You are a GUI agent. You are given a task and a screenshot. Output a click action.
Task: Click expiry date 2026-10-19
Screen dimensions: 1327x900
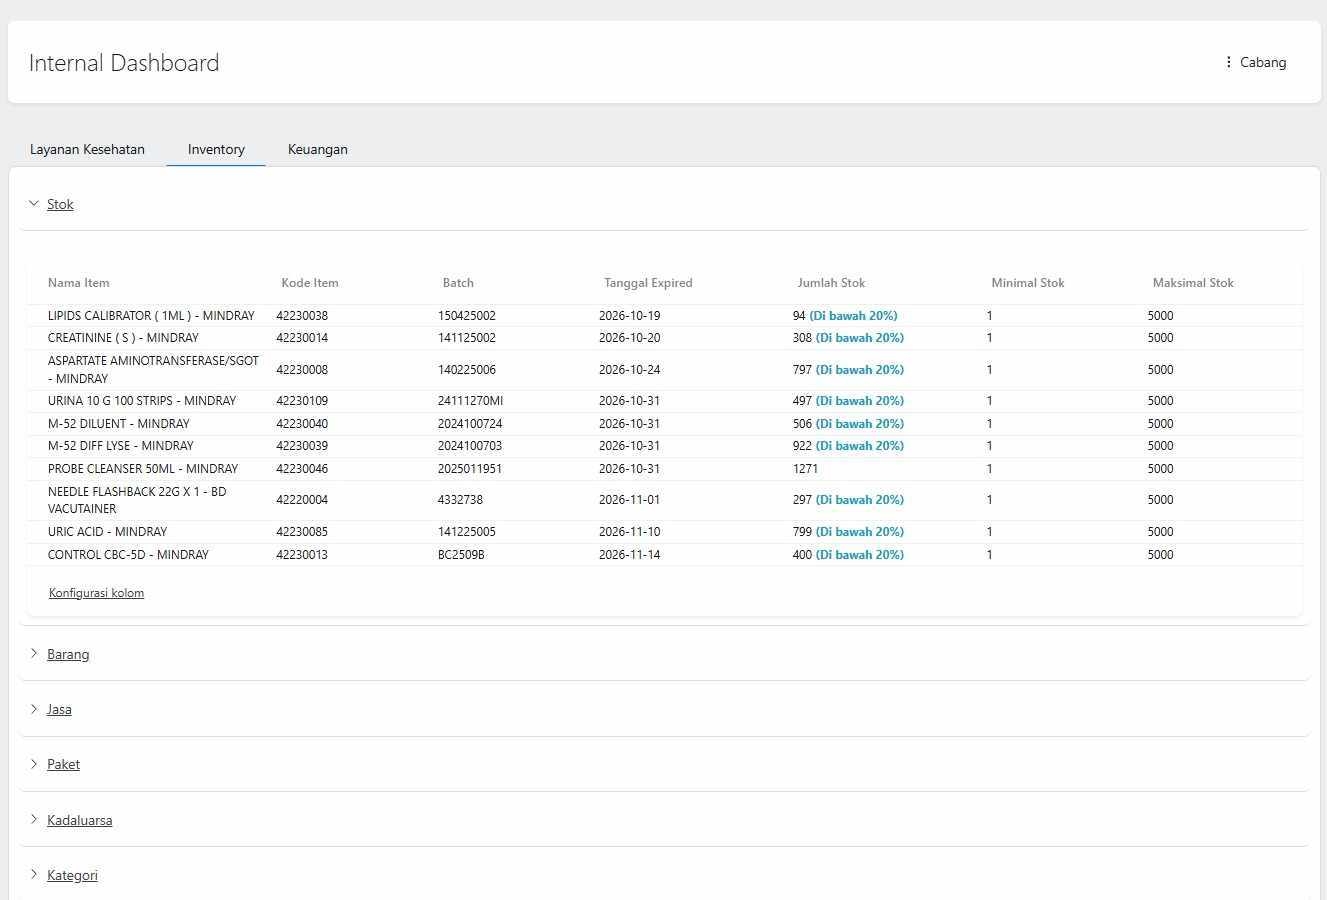tap(629, 316)
